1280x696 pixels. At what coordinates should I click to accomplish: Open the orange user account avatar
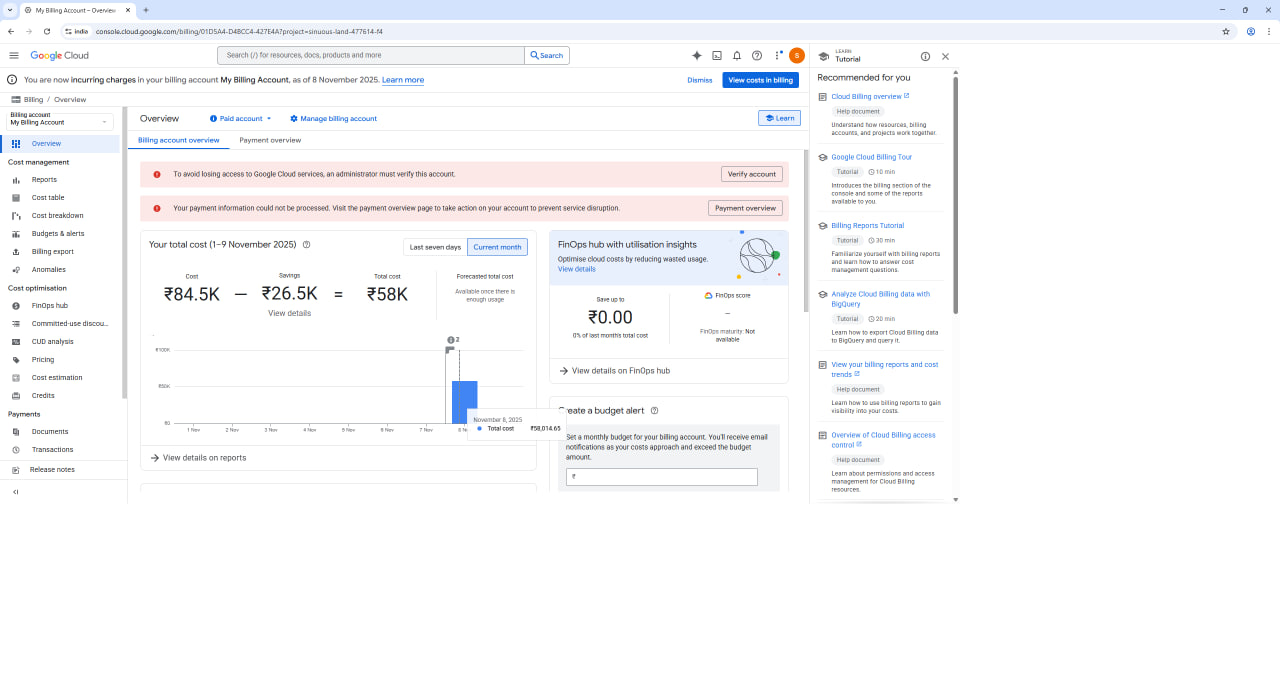[797, 56]
